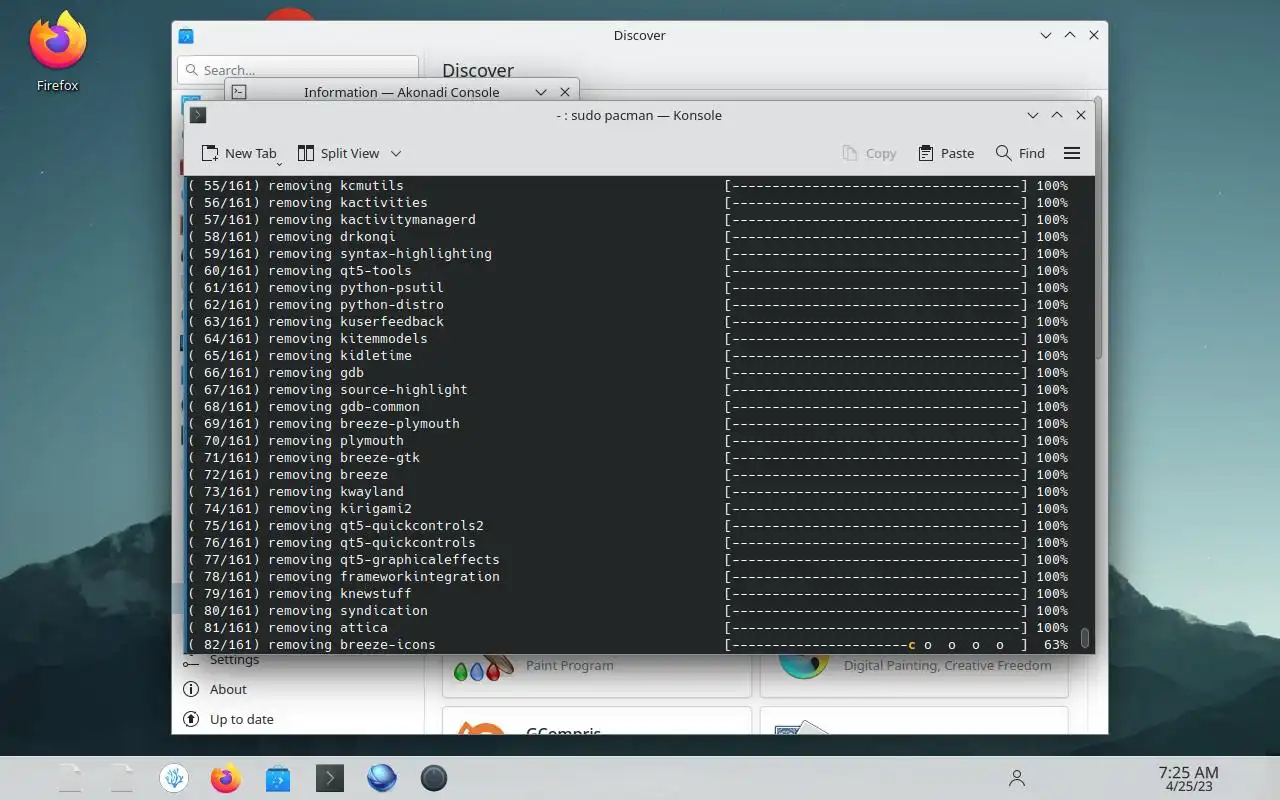Click the user icon in the system tray
Viewport: 1280px width, 800px height.
tap(1016, 778)
